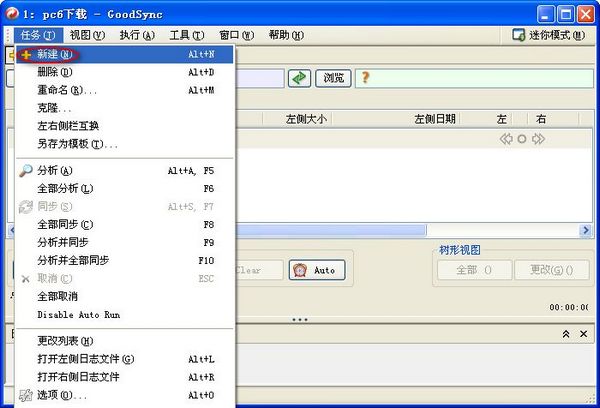Open the 任务(T) menu
The height and width of the screenshot is (408, 600).
(38, 35)
